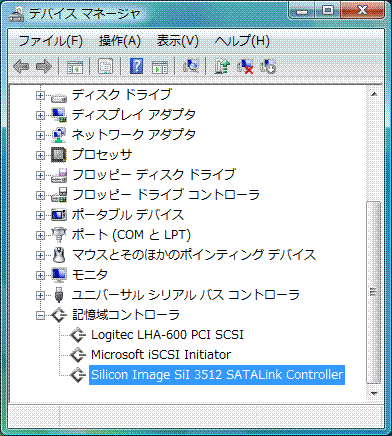The width and height of the screenshot is (392, 436).
Task: Click the 記憶域コントローラ category icon
Action: pyautogui.click(x=59, y=315)
